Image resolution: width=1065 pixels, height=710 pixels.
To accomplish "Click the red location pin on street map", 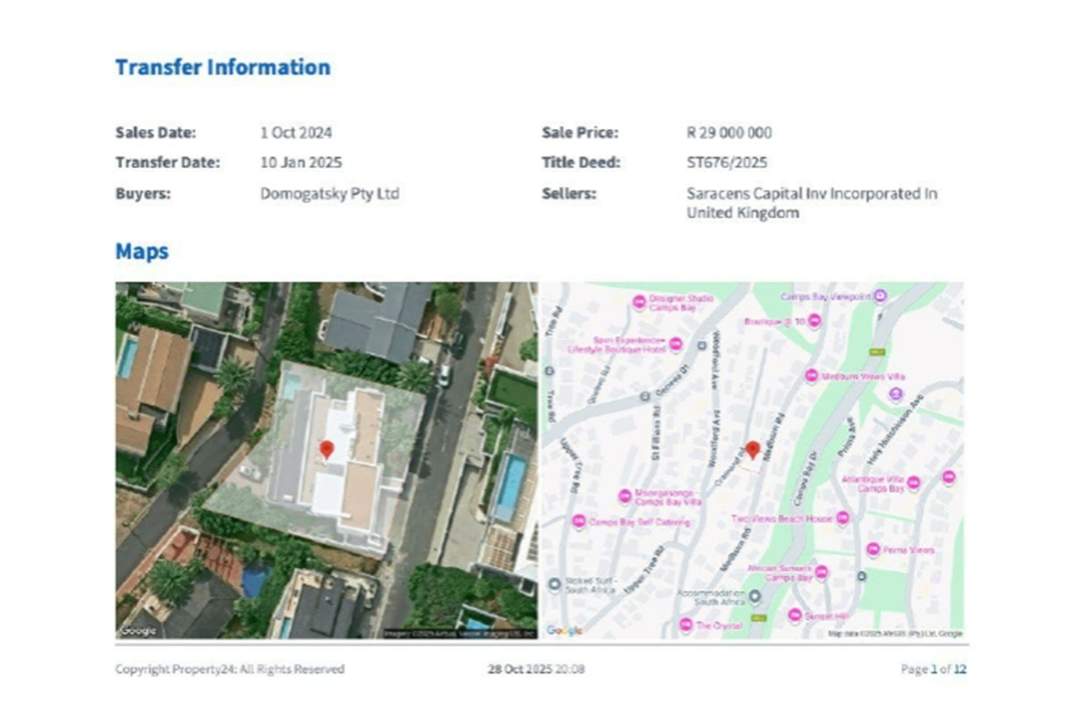I will pos(752,450).
